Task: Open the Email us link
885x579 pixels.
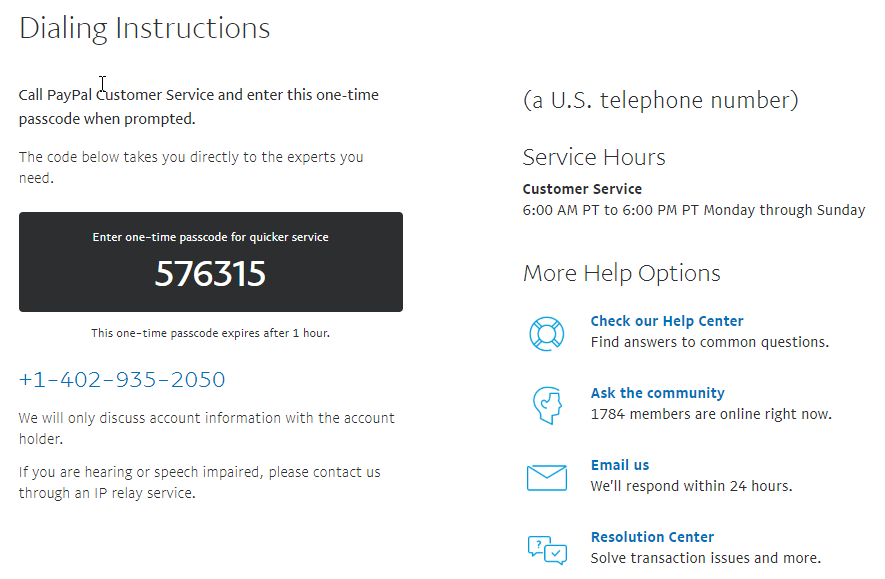Action: point(620,465)
